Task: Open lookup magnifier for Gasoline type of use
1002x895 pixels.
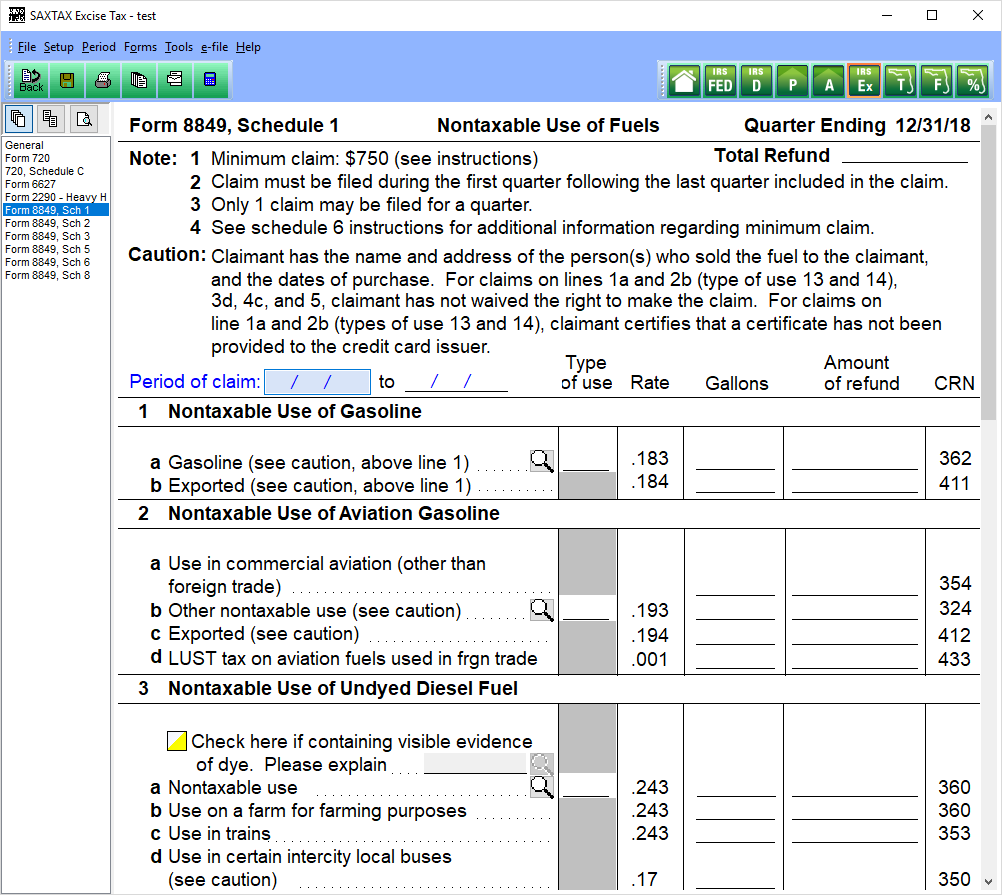Action: coord(541,461)
